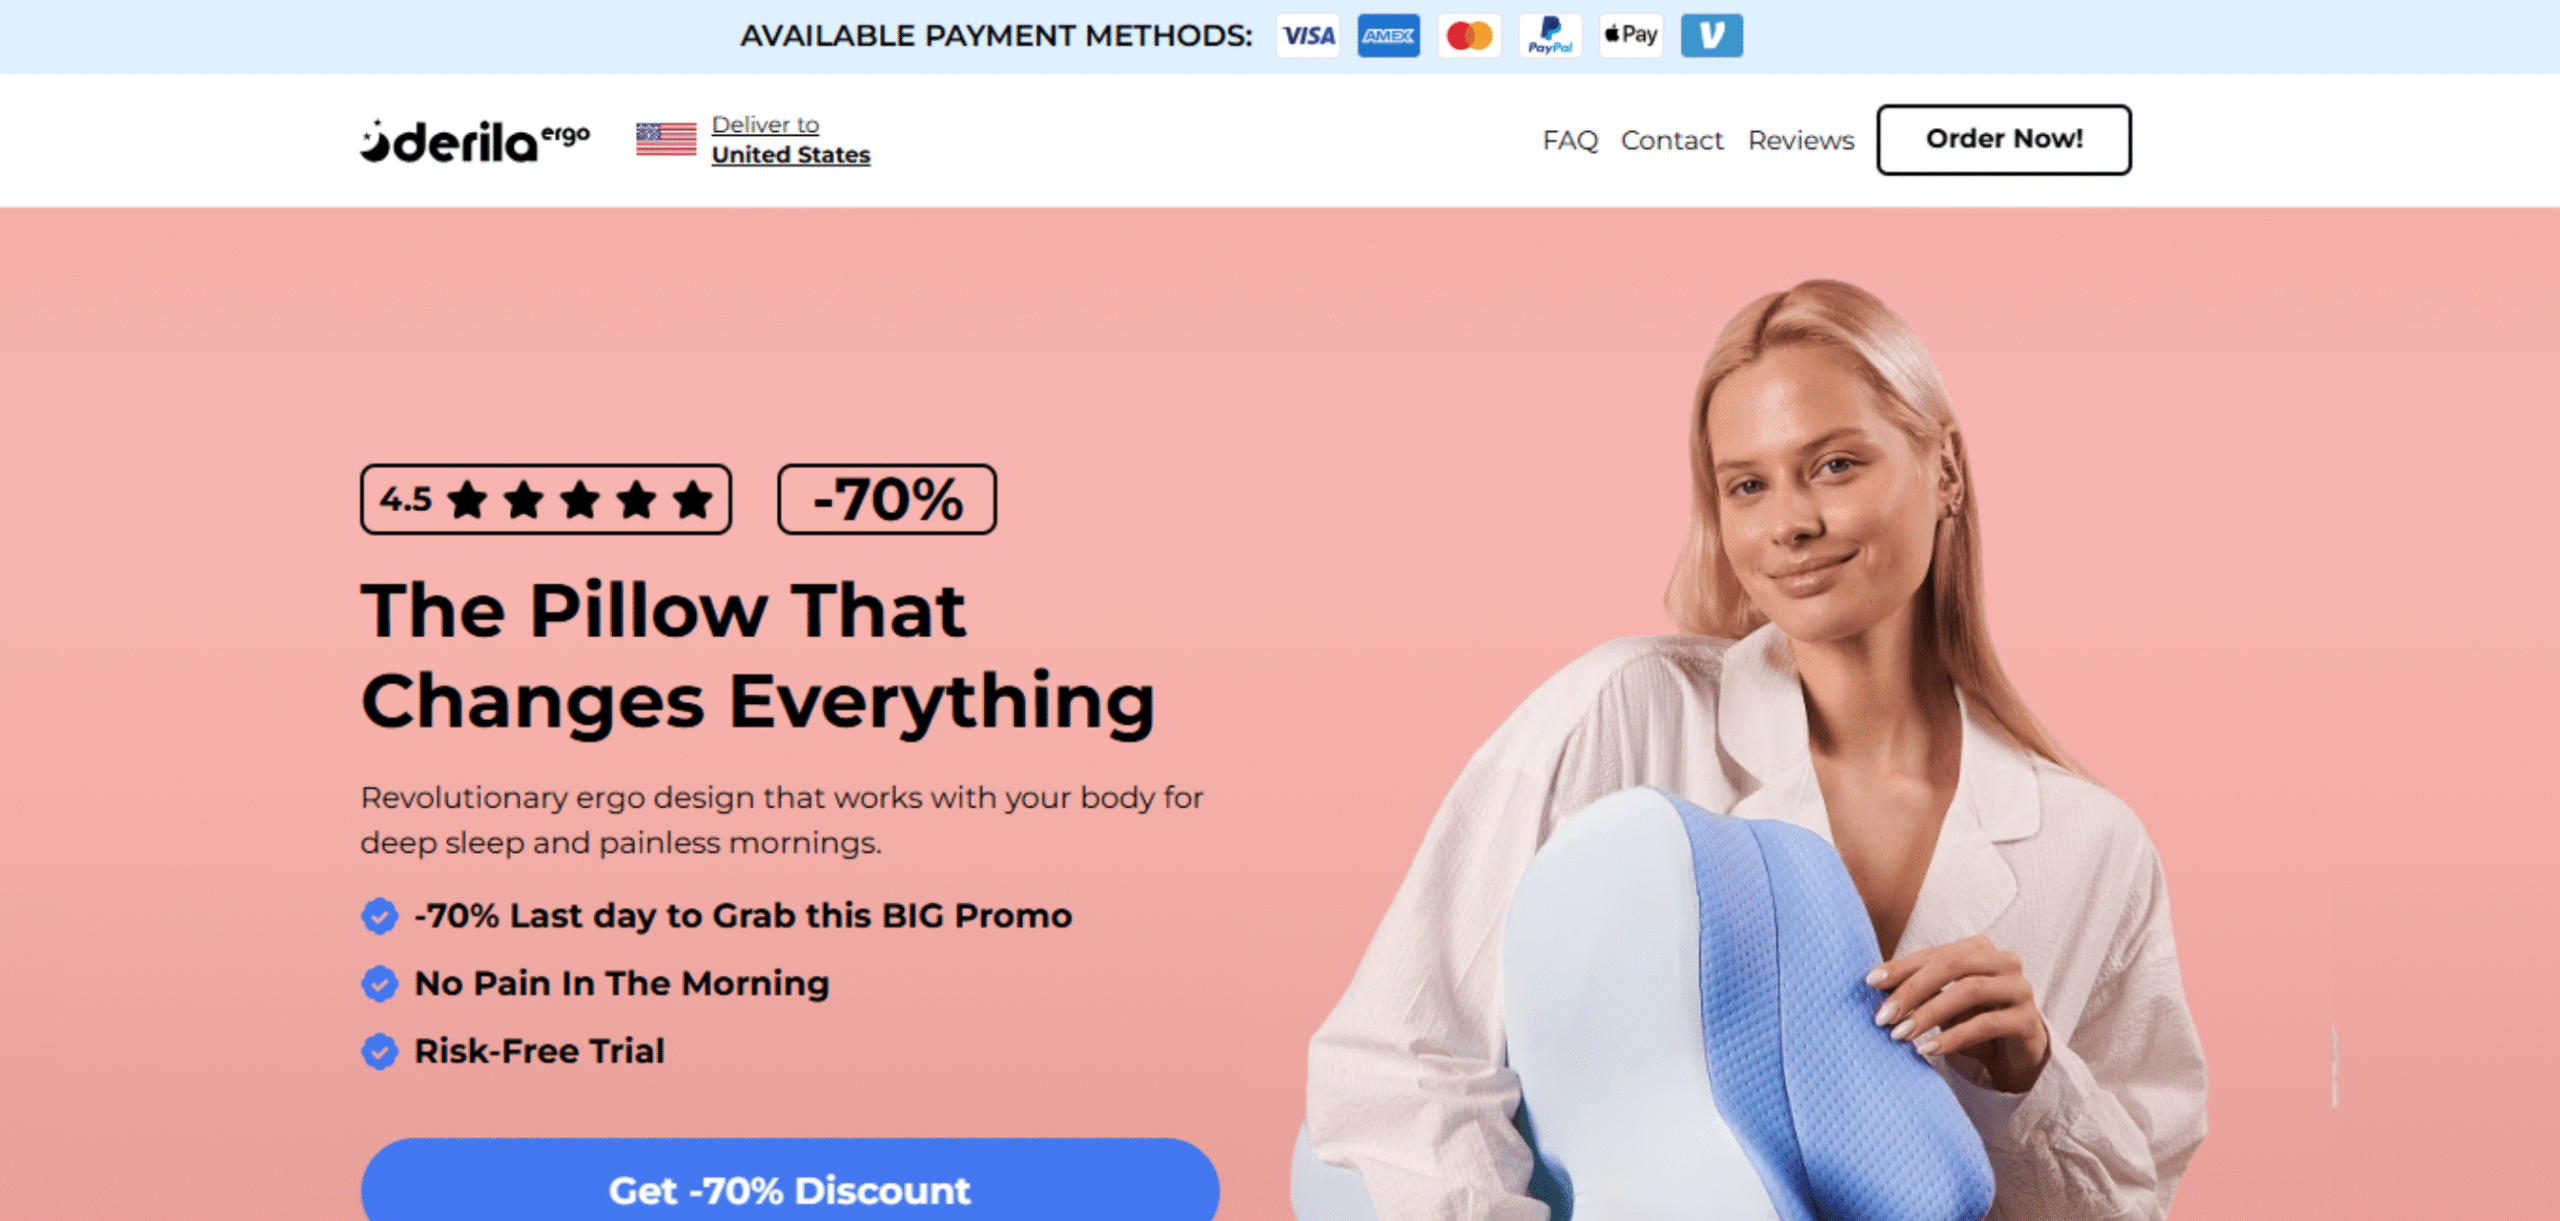The width and height of the screenshot is (2560, 1221).
Task: Click the American Express card icon
Action: (1388, 36)
